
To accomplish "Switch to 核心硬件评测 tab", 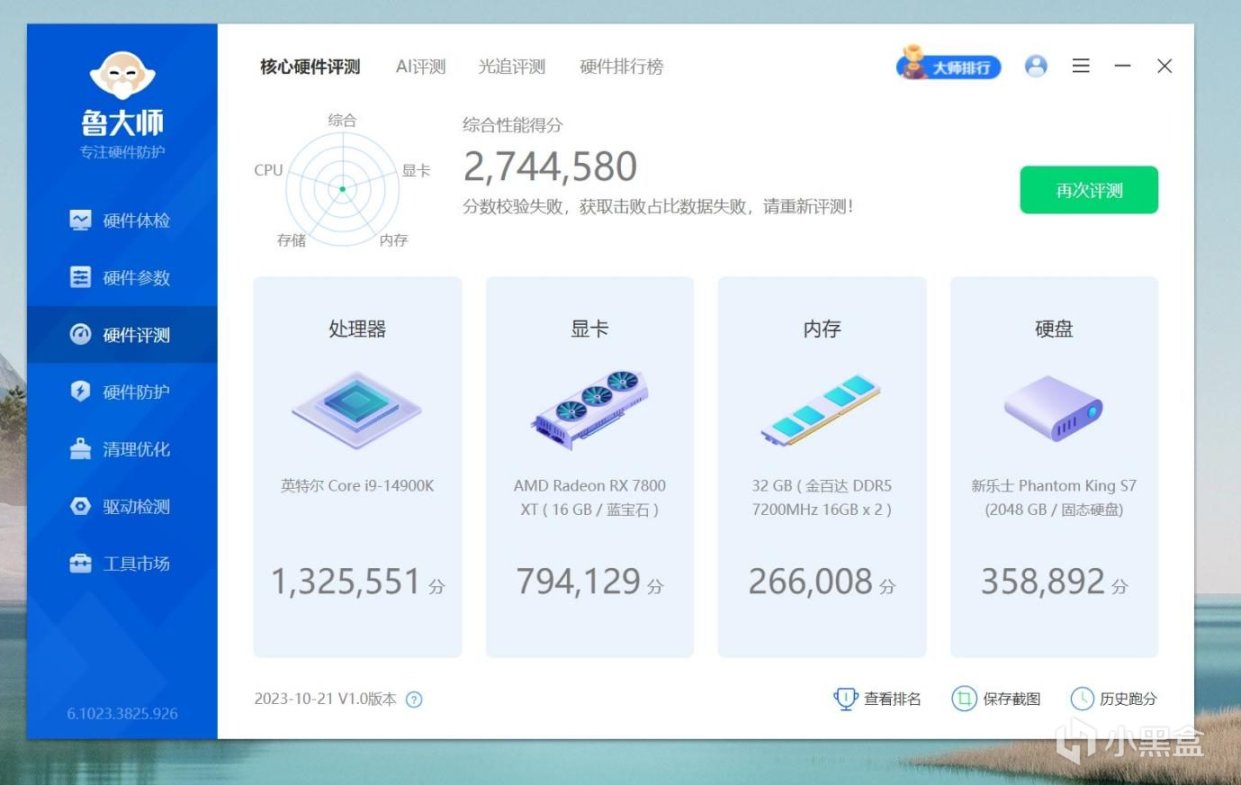I will point(310,67).
